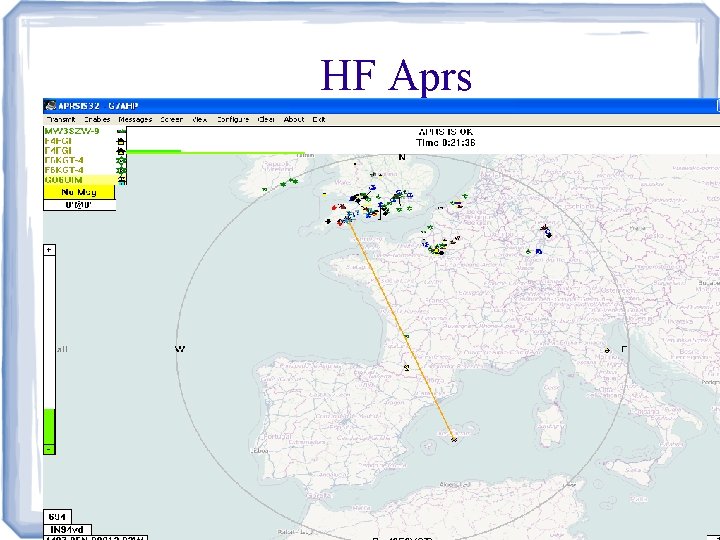The image size is (720, 540).
Task: Click the zoom out minus button
Action: coord(49,450)
